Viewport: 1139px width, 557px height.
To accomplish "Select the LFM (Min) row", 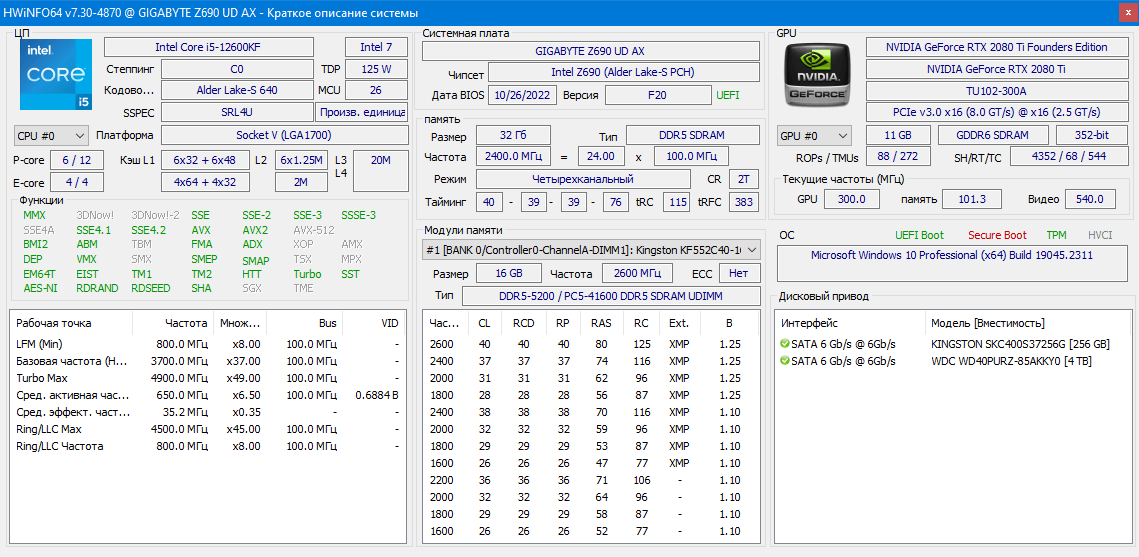I will 207,343.
